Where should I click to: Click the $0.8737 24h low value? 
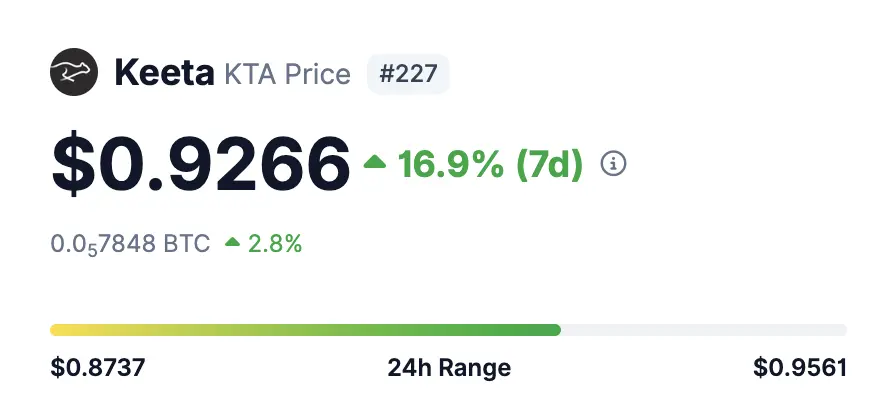(98, 368)
